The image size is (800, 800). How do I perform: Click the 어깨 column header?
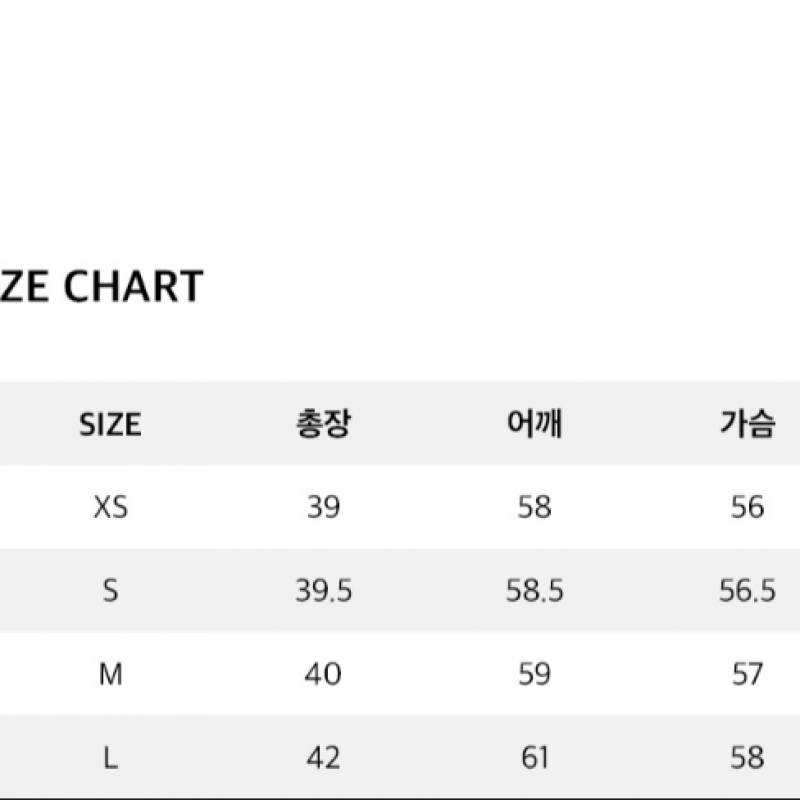coord(535,423)
